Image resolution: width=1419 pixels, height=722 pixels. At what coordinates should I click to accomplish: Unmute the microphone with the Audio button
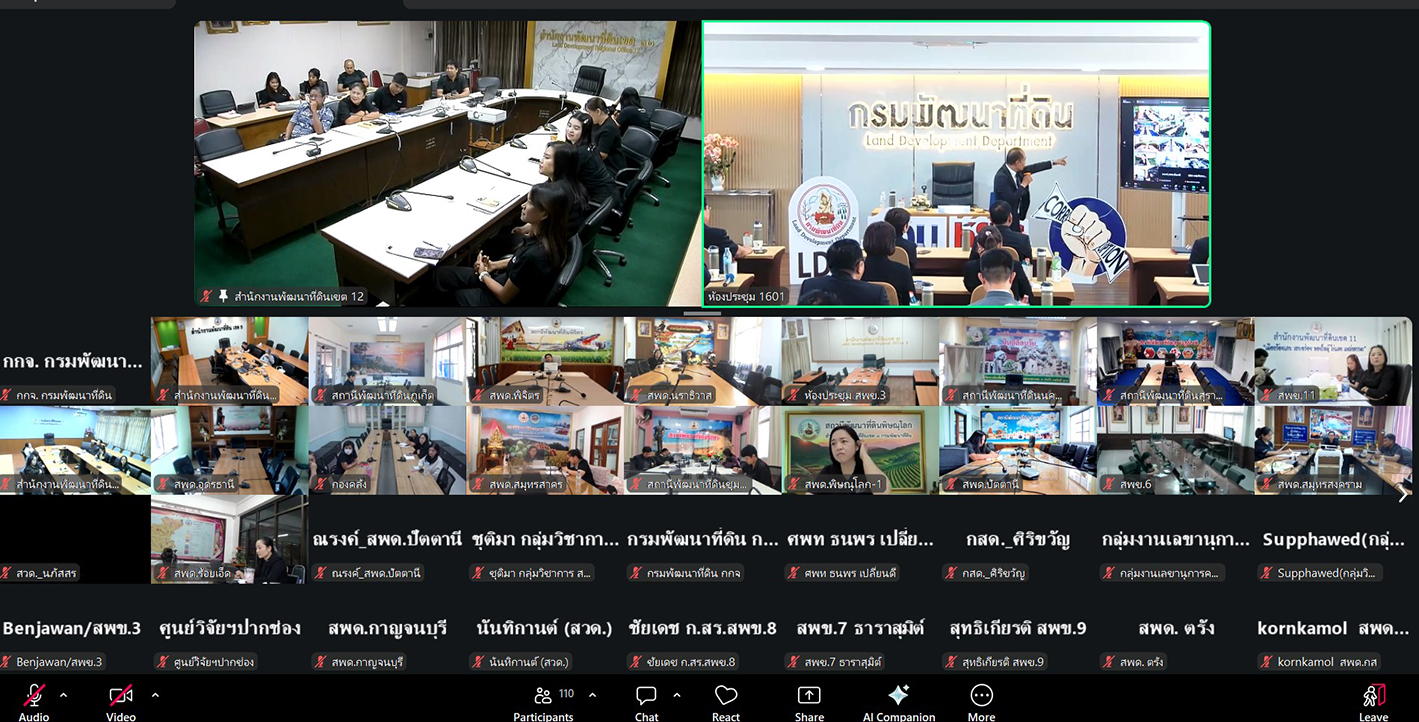pos(34,697)
